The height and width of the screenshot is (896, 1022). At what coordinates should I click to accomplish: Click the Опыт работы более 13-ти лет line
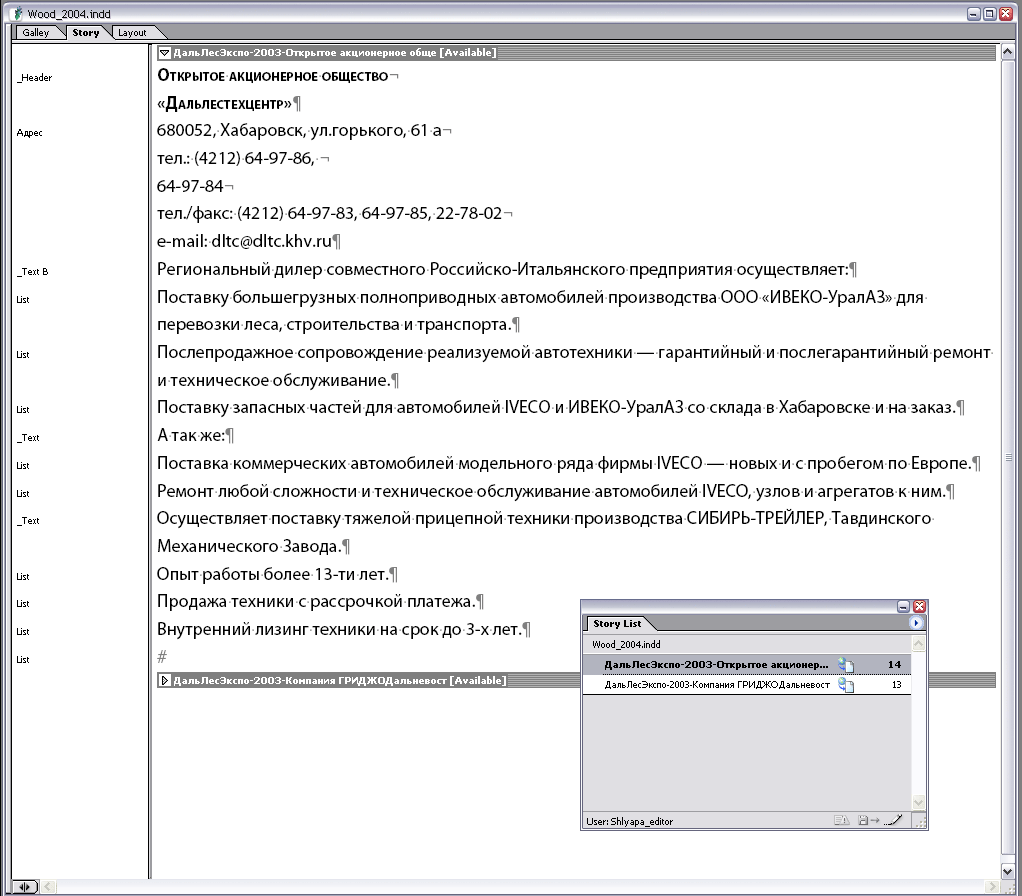click(x=272, y=574)
